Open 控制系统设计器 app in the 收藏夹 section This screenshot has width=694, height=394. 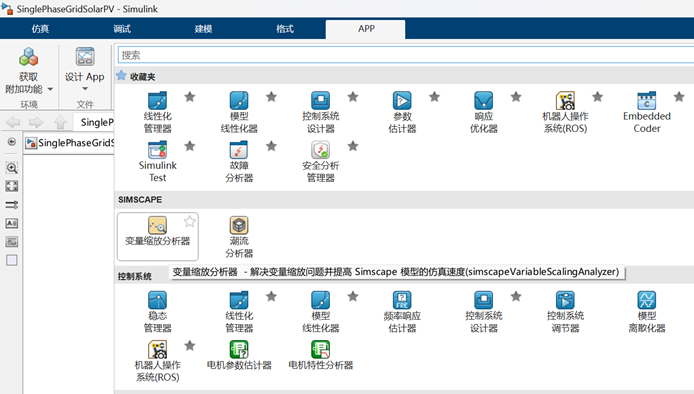(320, 112)
